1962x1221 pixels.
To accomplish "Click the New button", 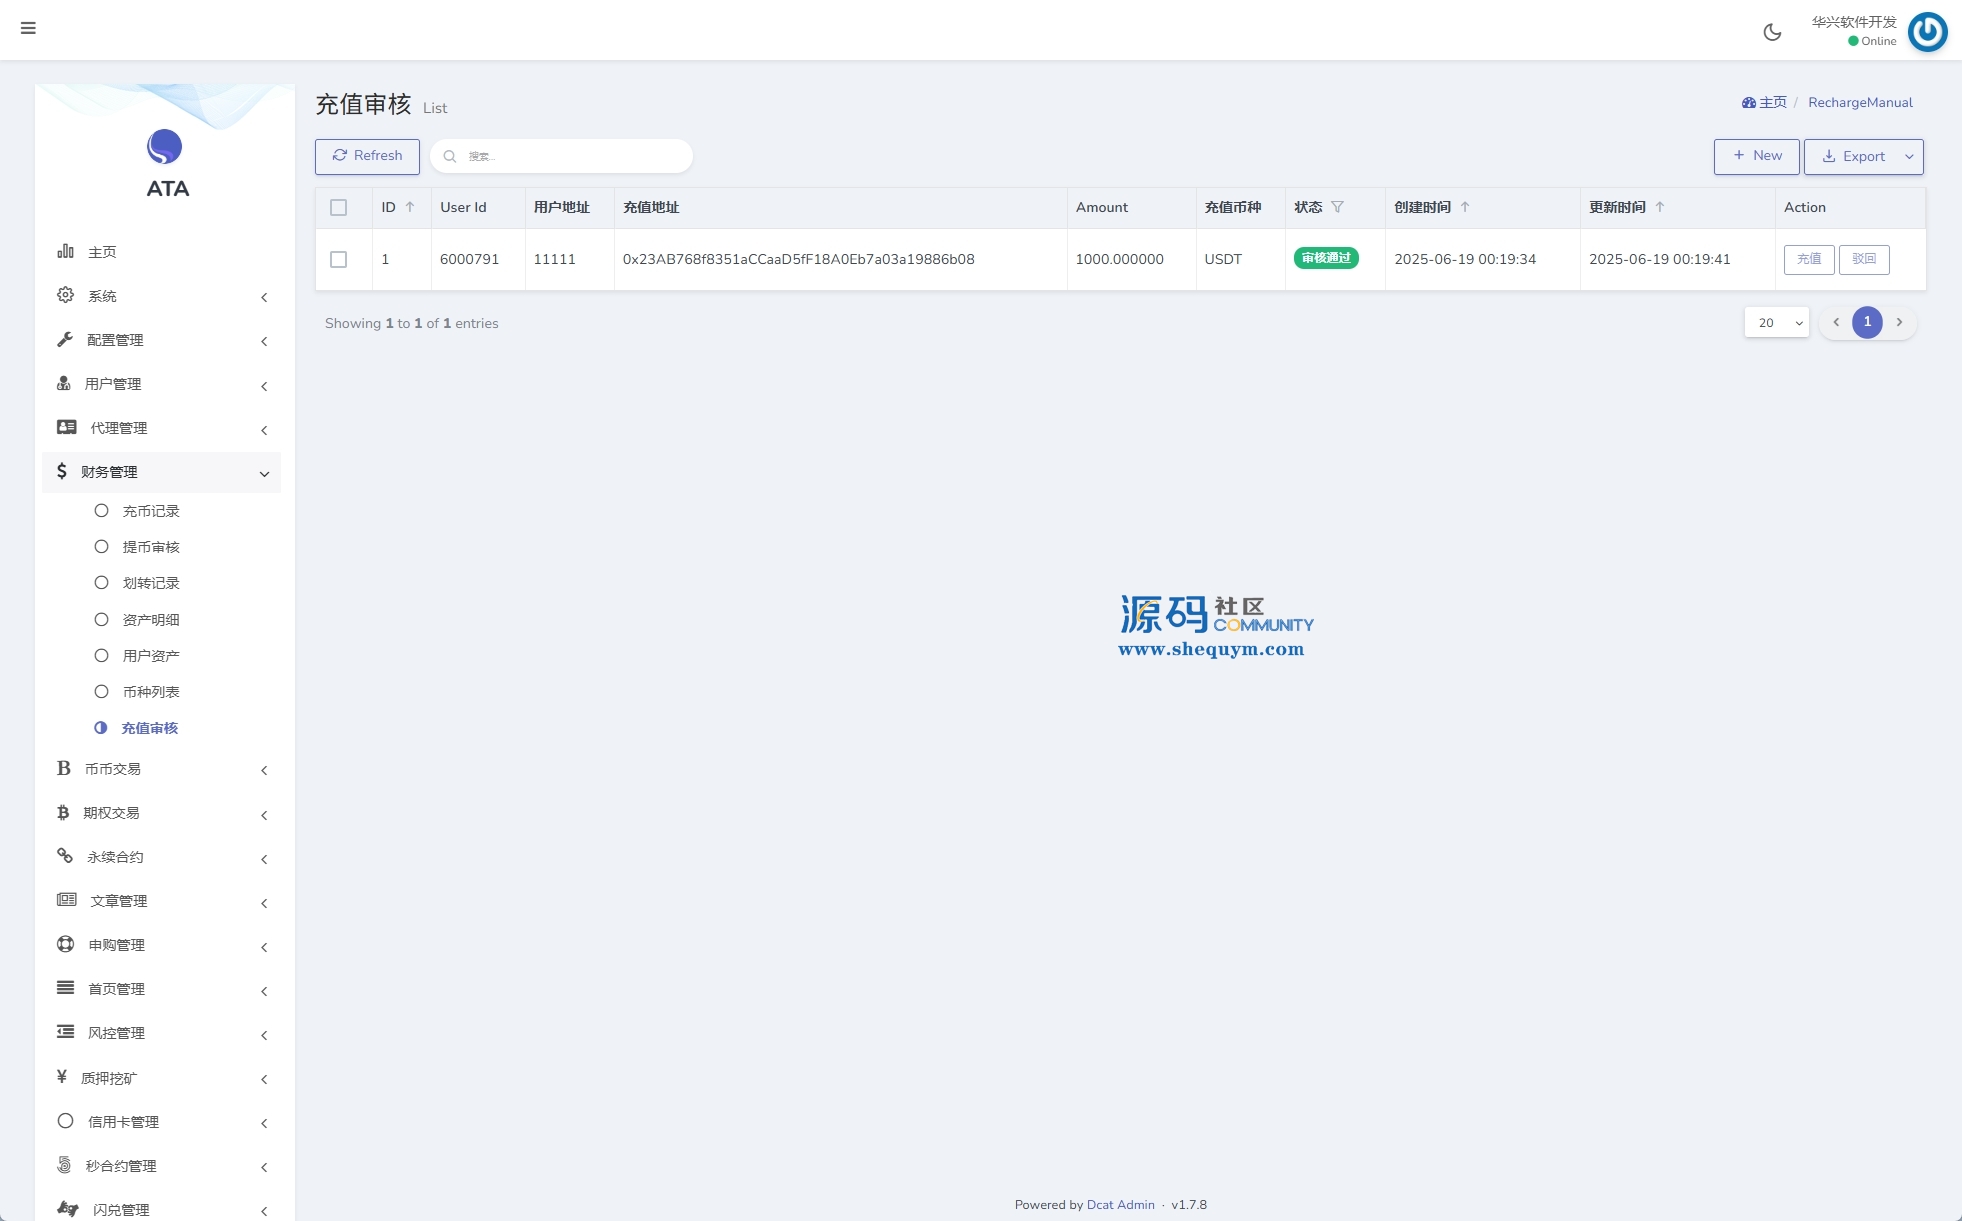I will (1756, 156).
